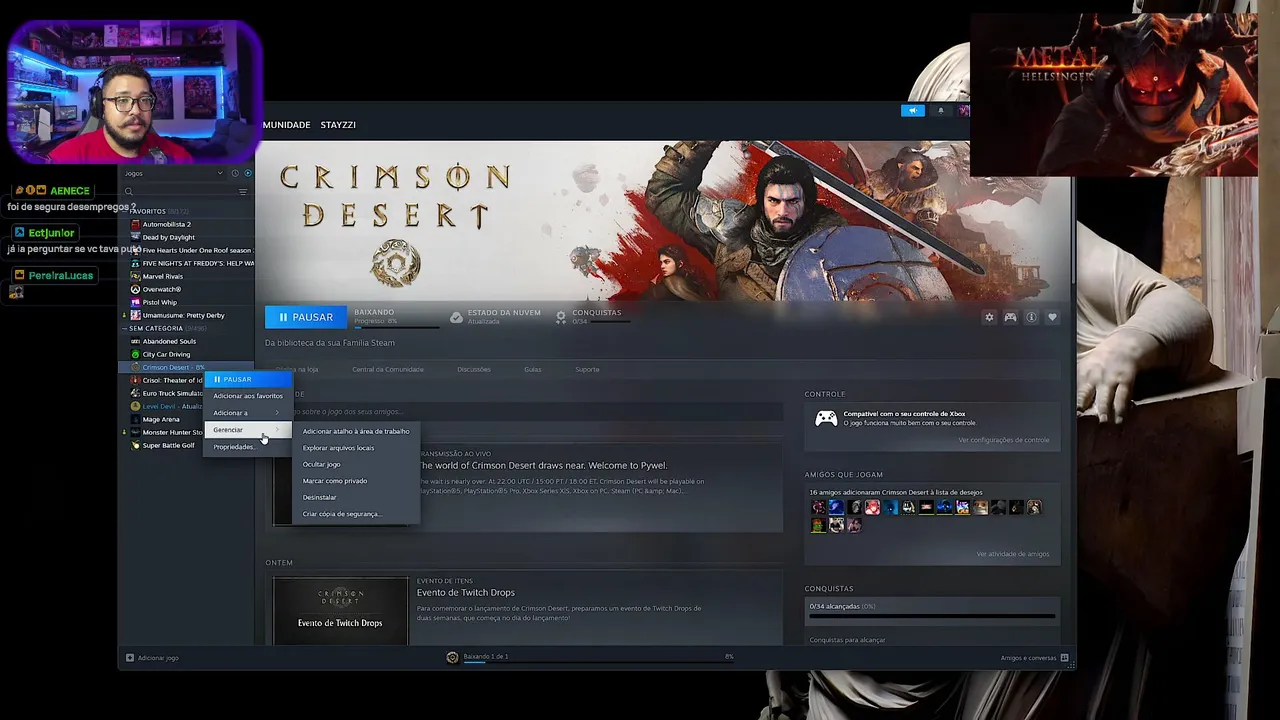
Task: Click Automobilista 2 game icon
Action: (135, 224)
